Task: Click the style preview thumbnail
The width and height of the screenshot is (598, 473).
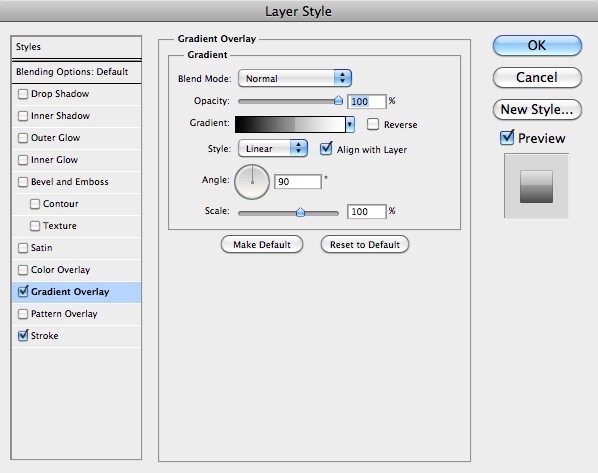Action: [x=536, y=186]
